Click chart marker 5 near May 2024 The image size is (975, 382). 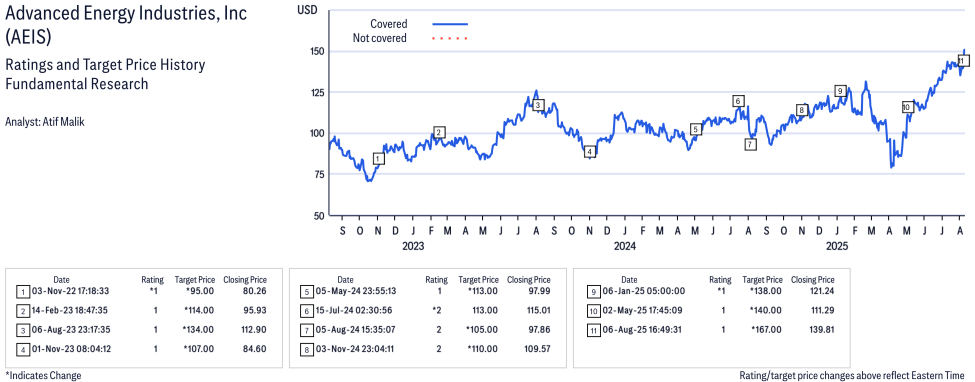(x=696, y=129)
